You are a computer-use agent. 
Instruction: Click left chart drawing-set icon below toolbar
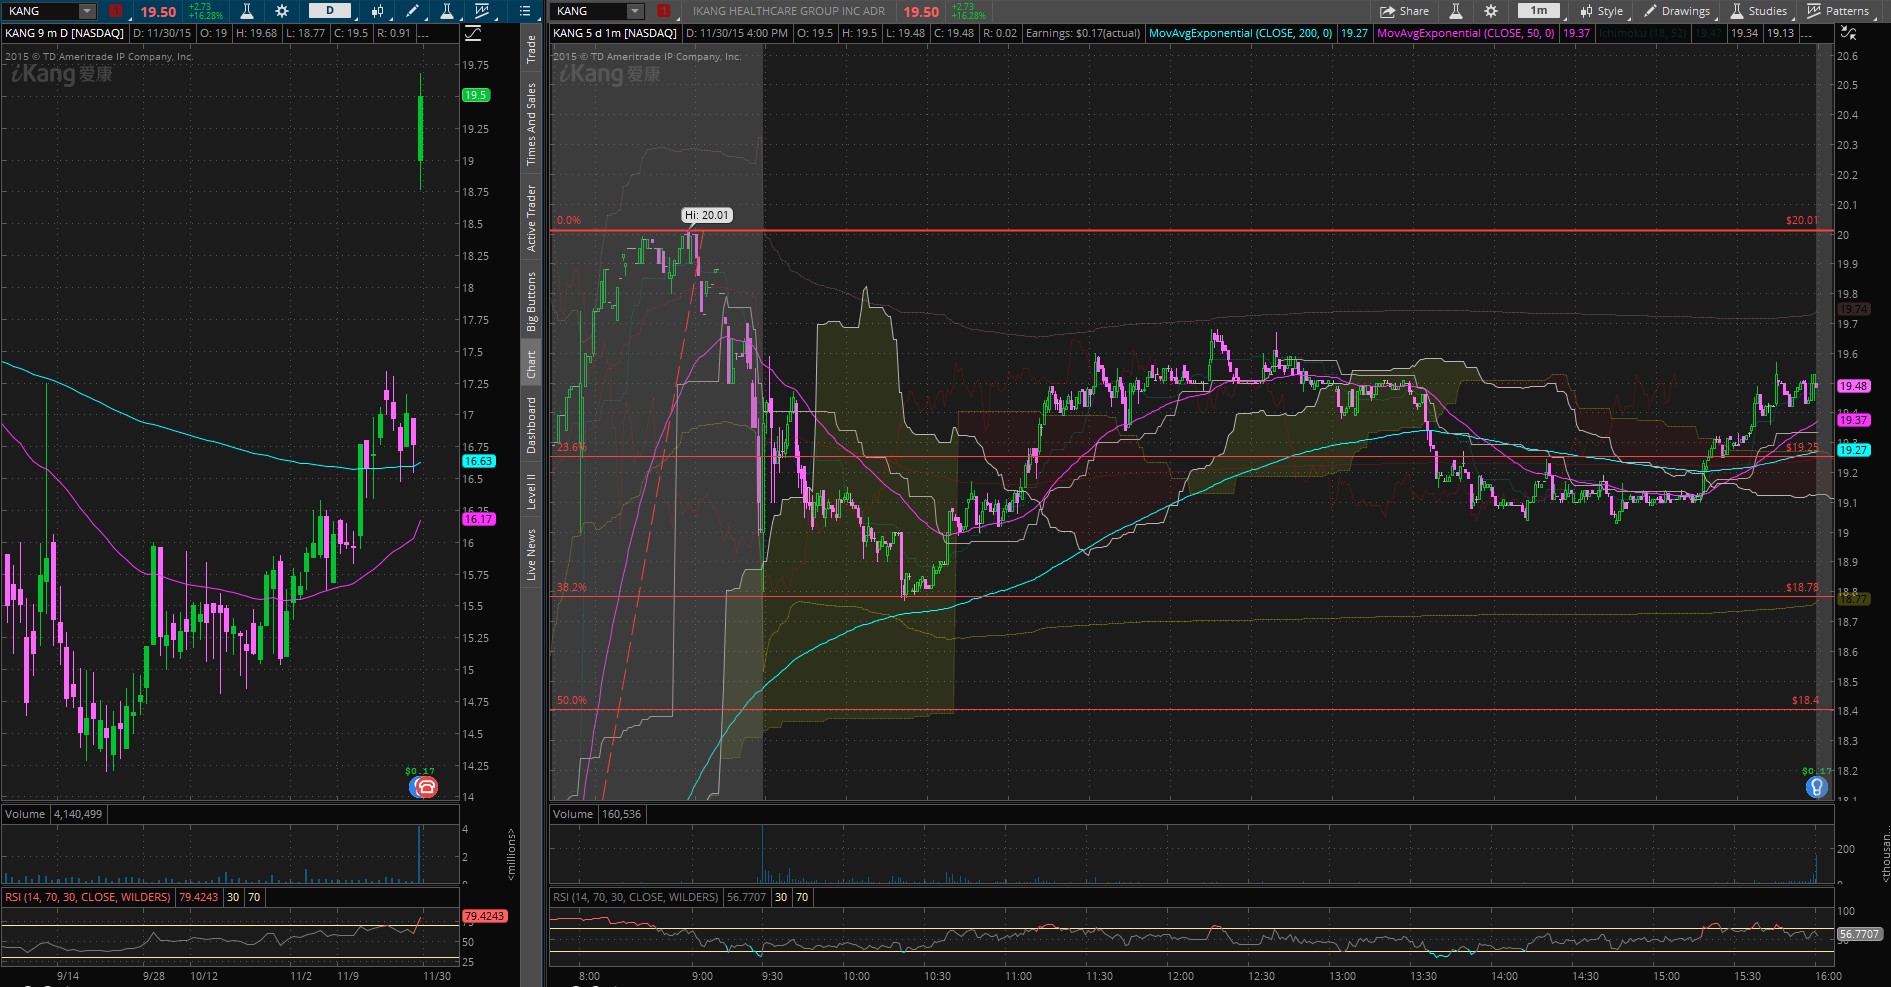[x=473, y=33]
